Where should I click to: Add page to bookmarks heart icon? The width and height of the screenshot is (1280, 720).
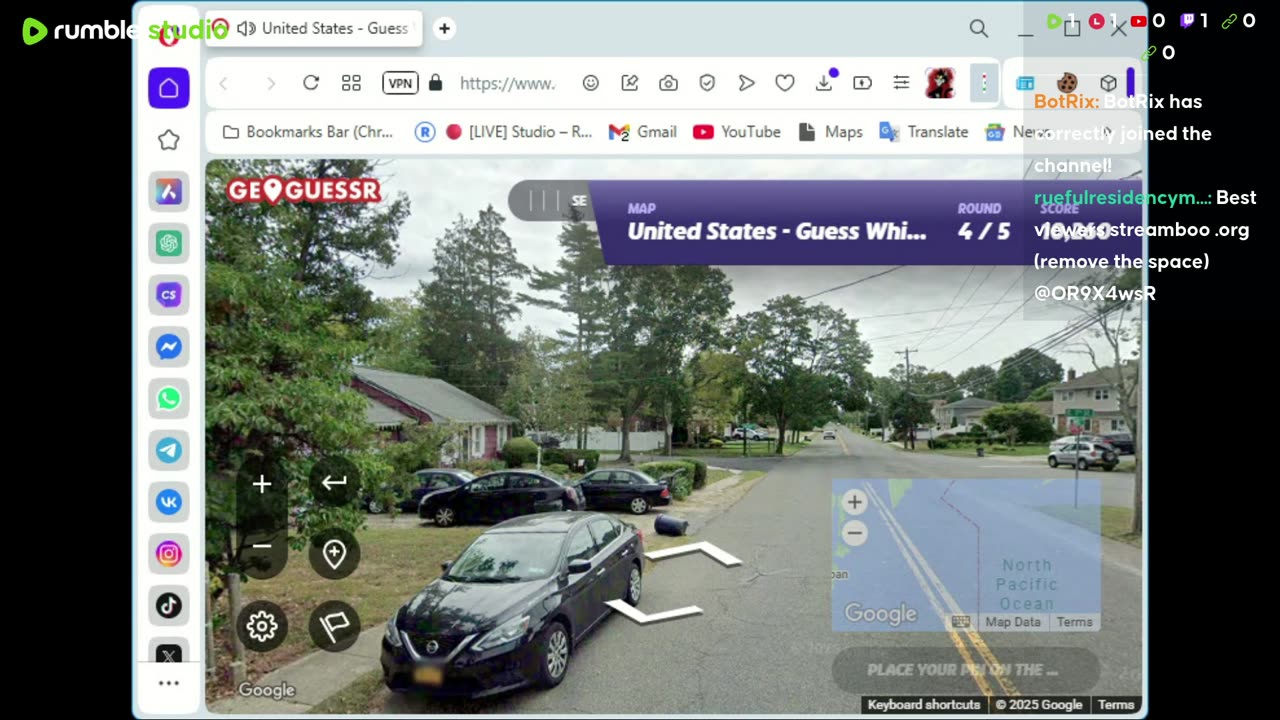pos(785,83)
